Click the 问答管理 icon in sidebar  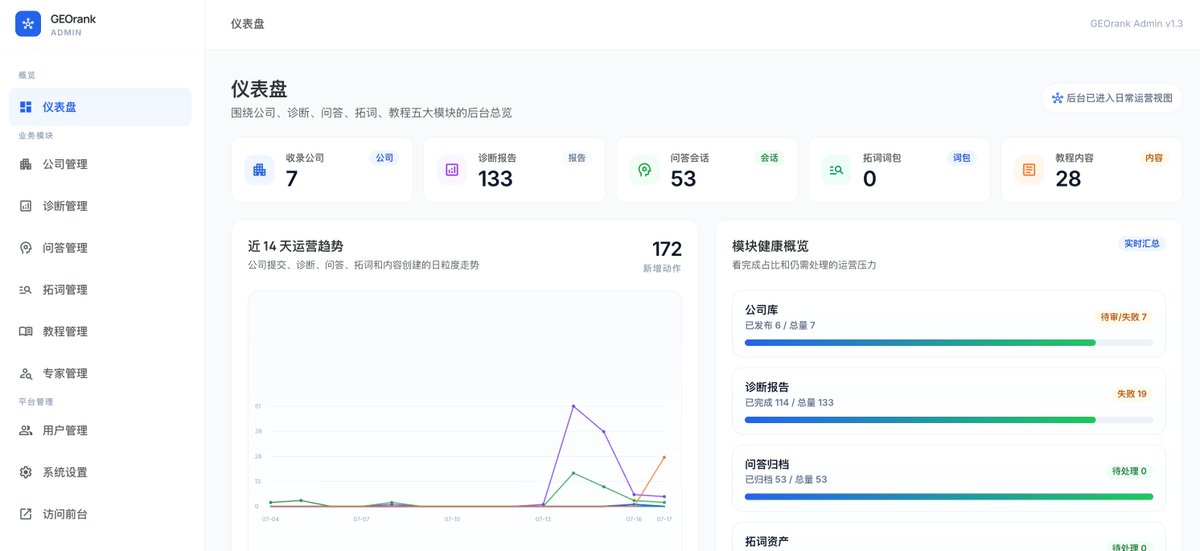click(25, 248)
